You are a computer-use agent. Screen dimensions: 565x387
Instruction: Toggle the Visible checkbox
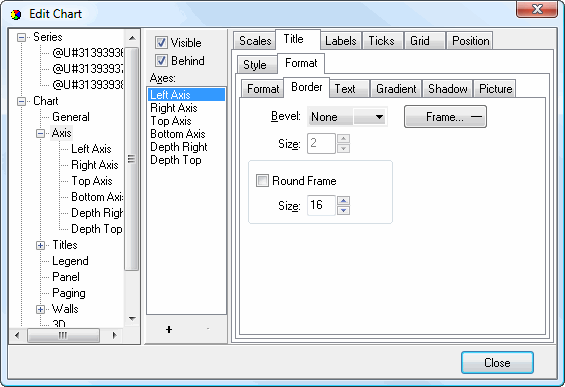pos(161,43)
